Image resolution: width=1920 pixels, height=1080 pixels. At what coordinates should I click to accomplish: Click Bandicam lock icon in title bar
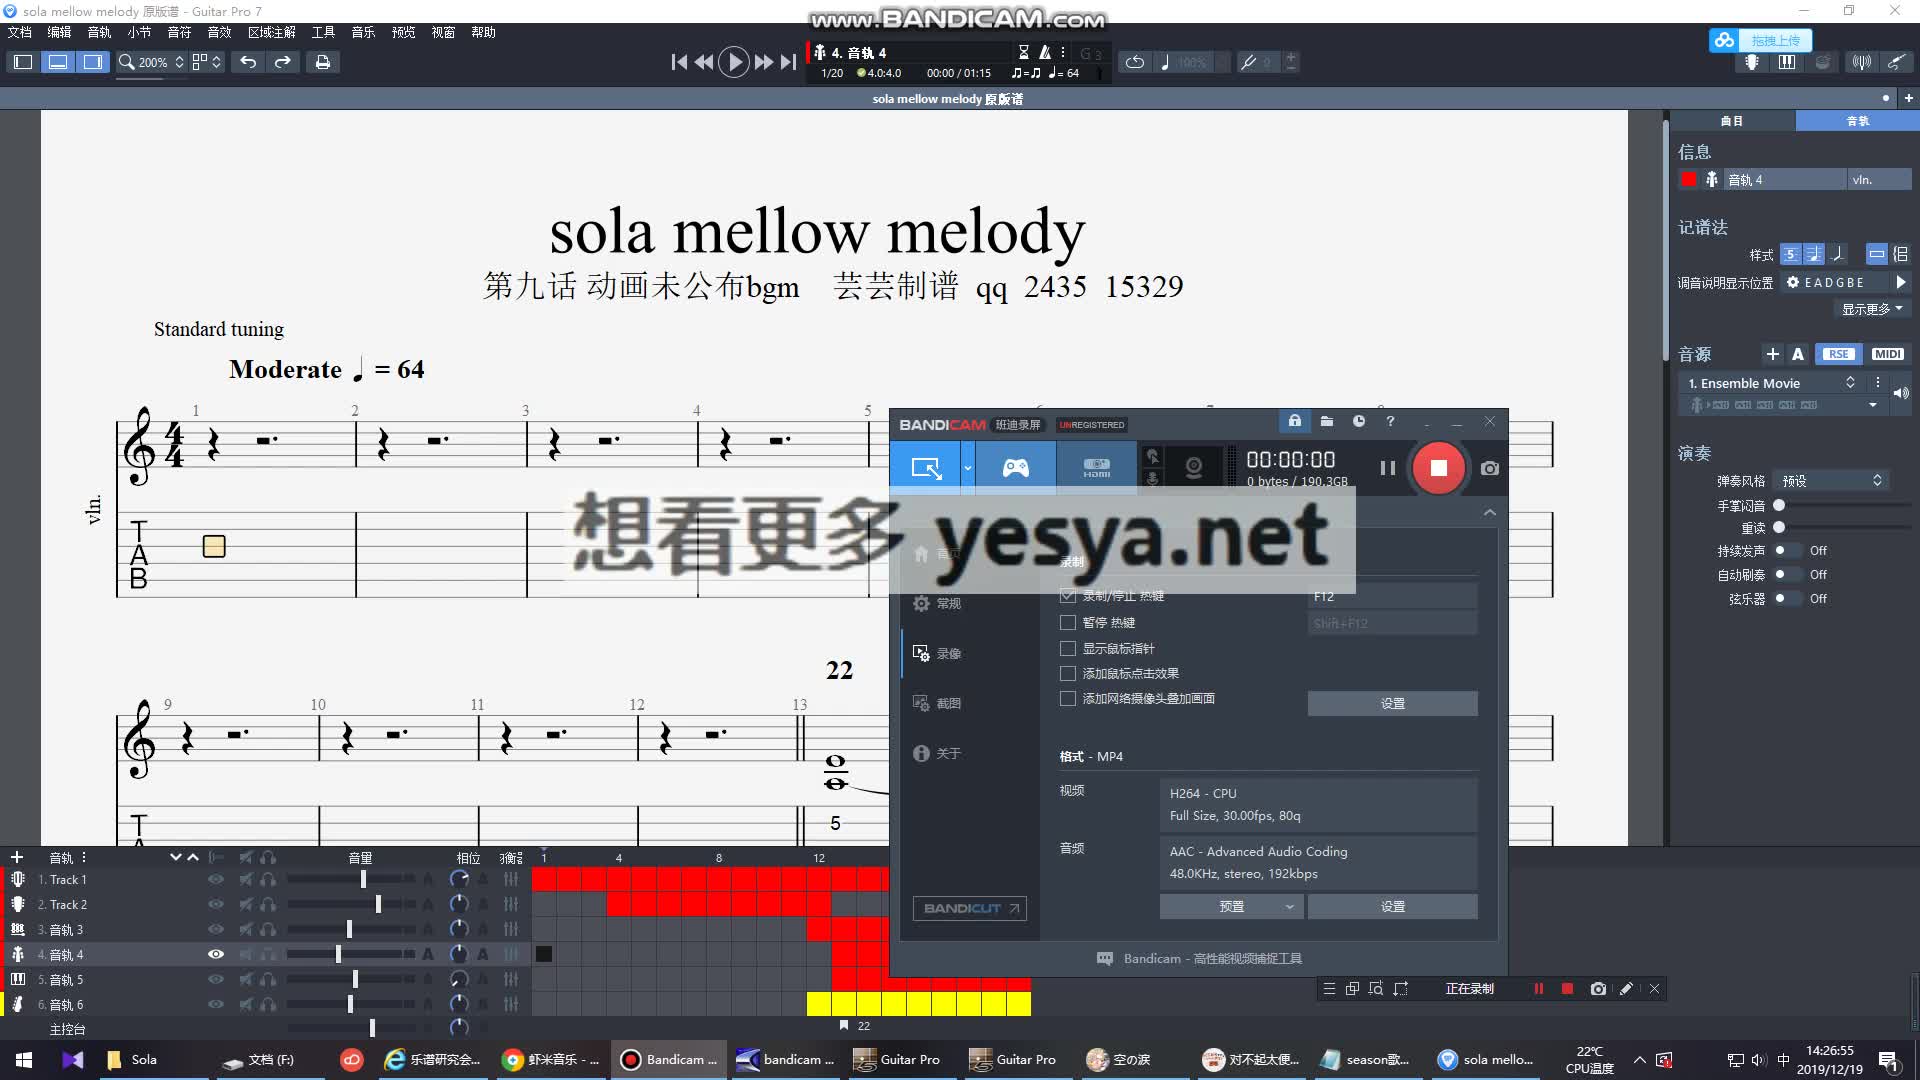(x=1294, y=421)
